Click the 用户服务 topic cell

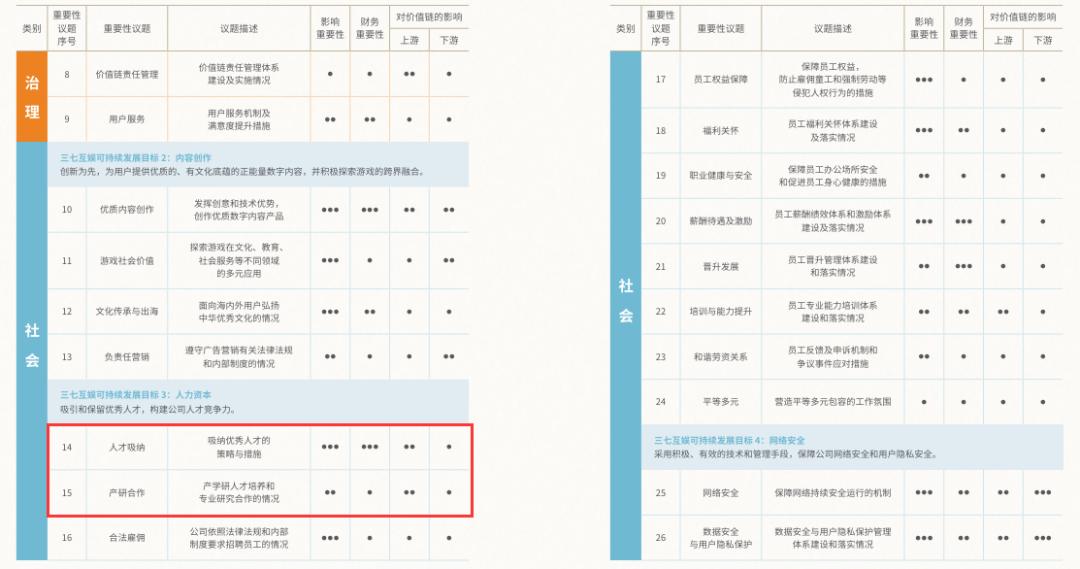pos(127,119)
